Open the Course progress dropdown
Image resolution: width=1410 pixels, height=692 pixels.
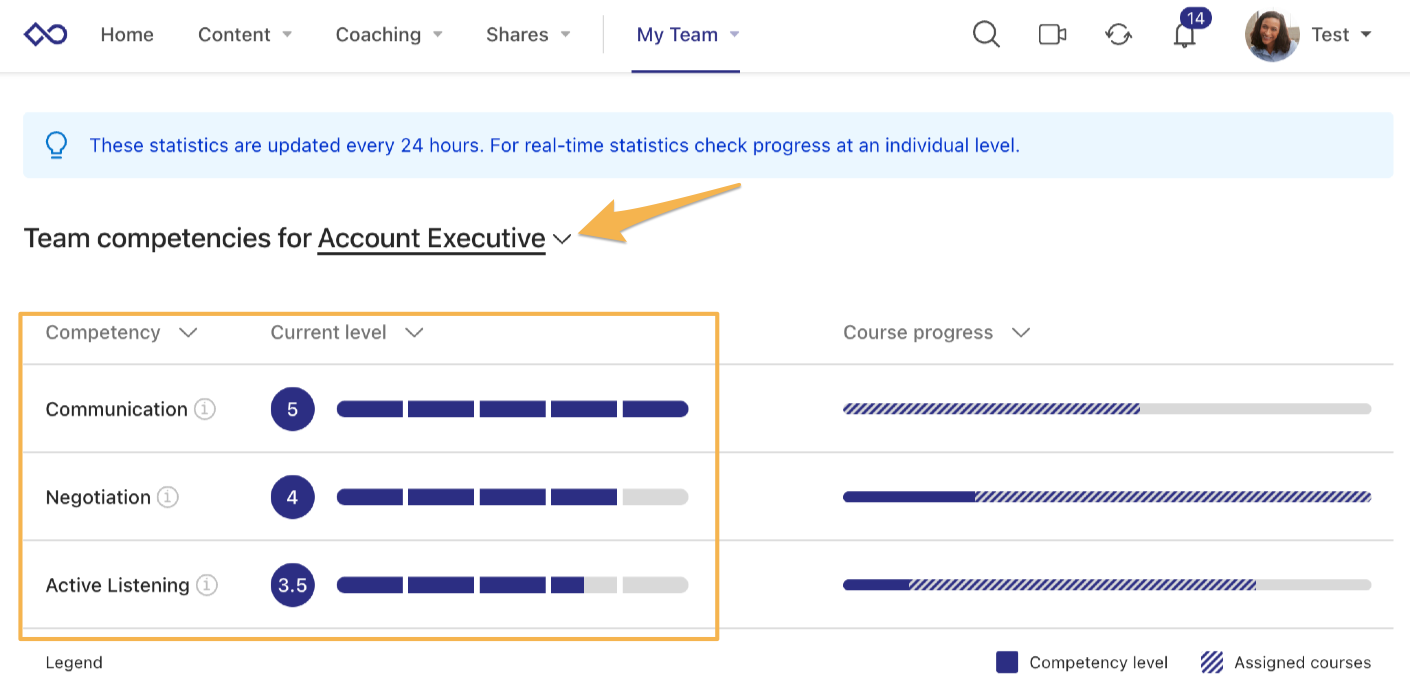click(1021, 333)
